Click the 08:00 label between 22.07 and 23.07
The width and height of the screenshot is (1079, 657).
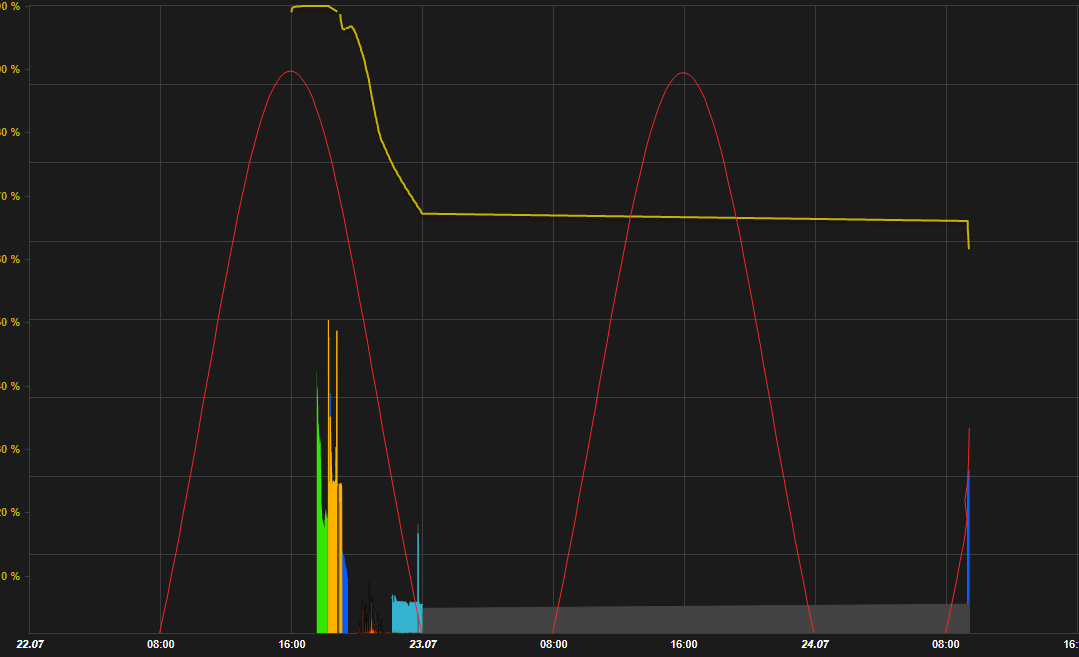point(160,644)
